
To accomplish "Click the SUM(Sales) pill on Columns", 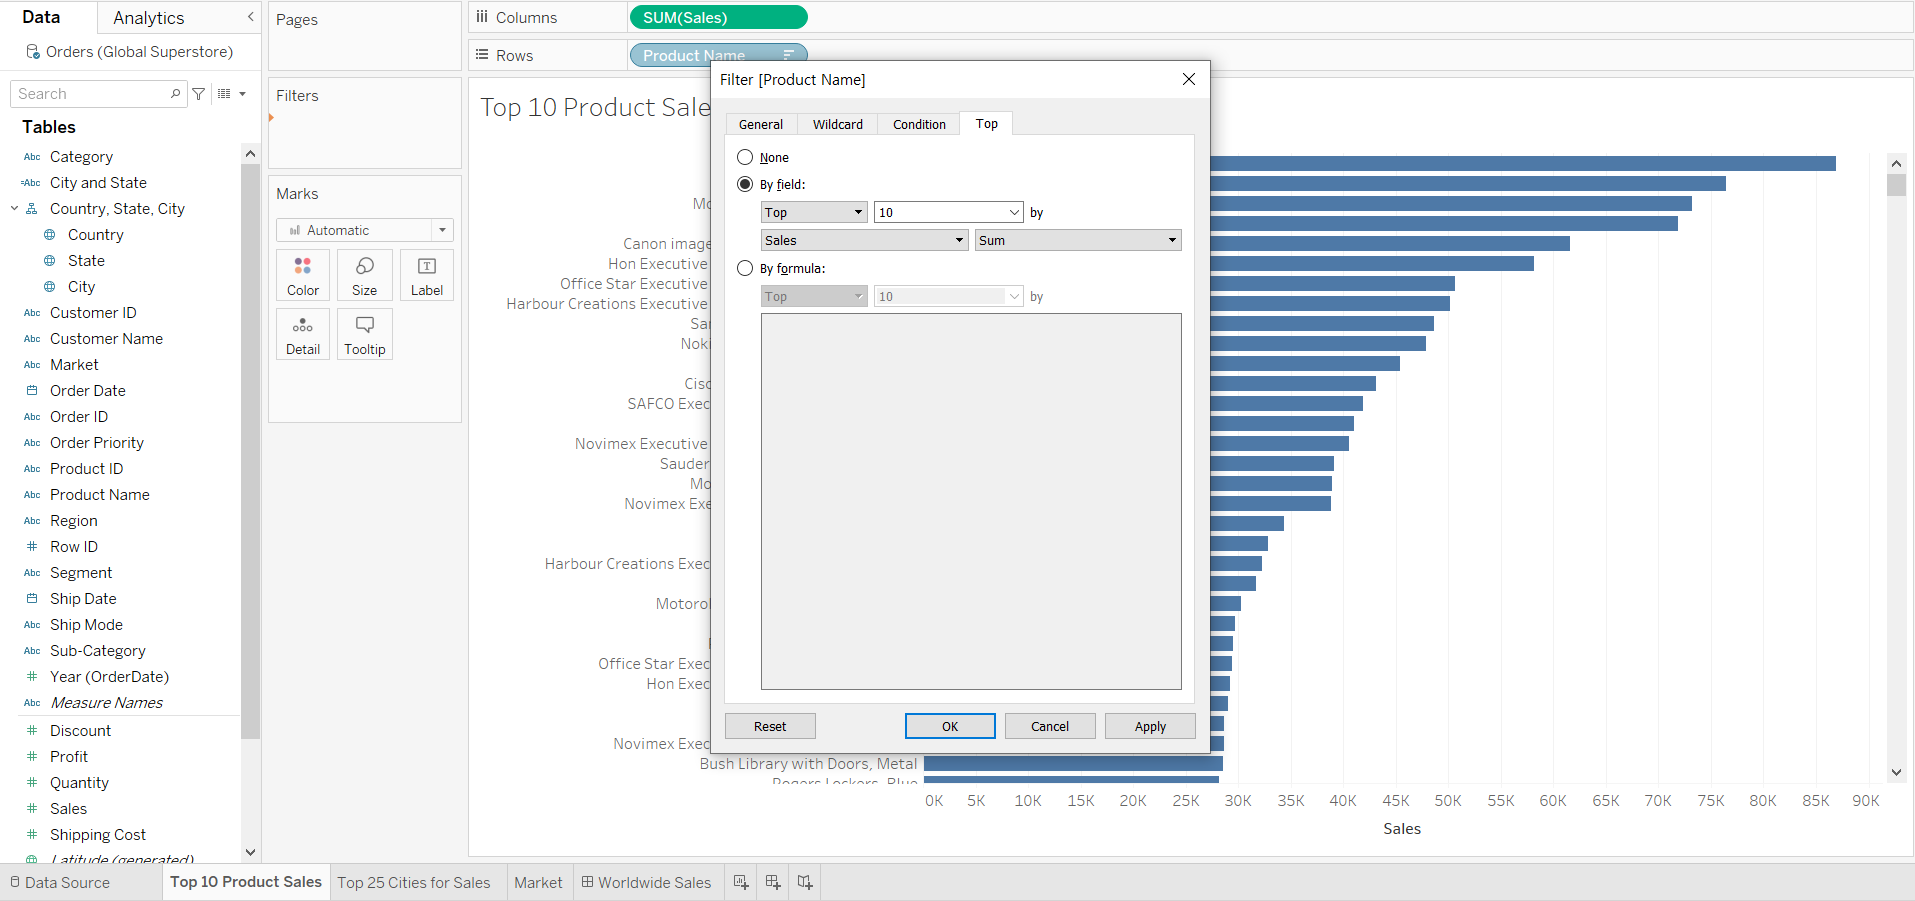I will coord(718,17).
